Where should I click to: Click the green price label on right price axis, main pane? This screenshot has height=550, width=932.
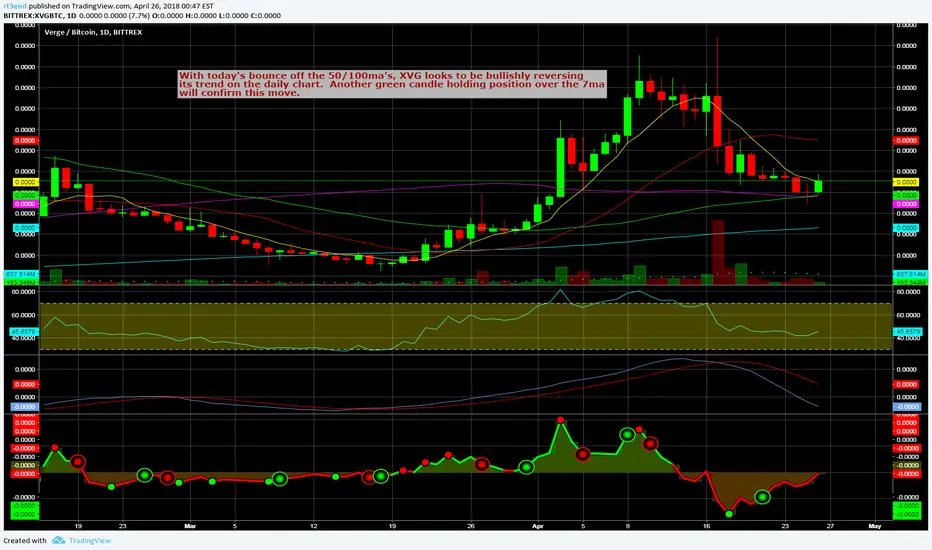(906, 195)
